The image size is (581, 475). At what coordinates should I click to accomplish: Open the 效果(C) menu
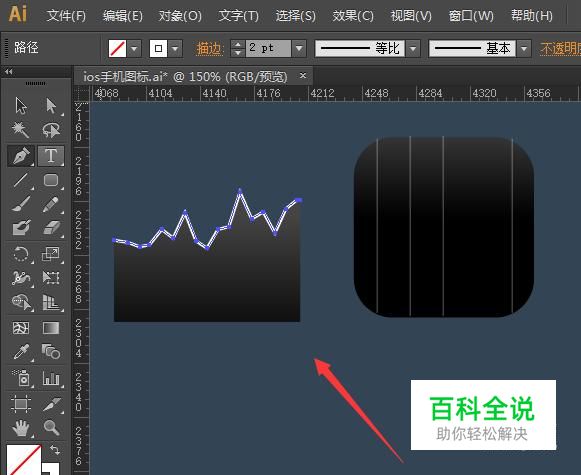tap(353, 16)
